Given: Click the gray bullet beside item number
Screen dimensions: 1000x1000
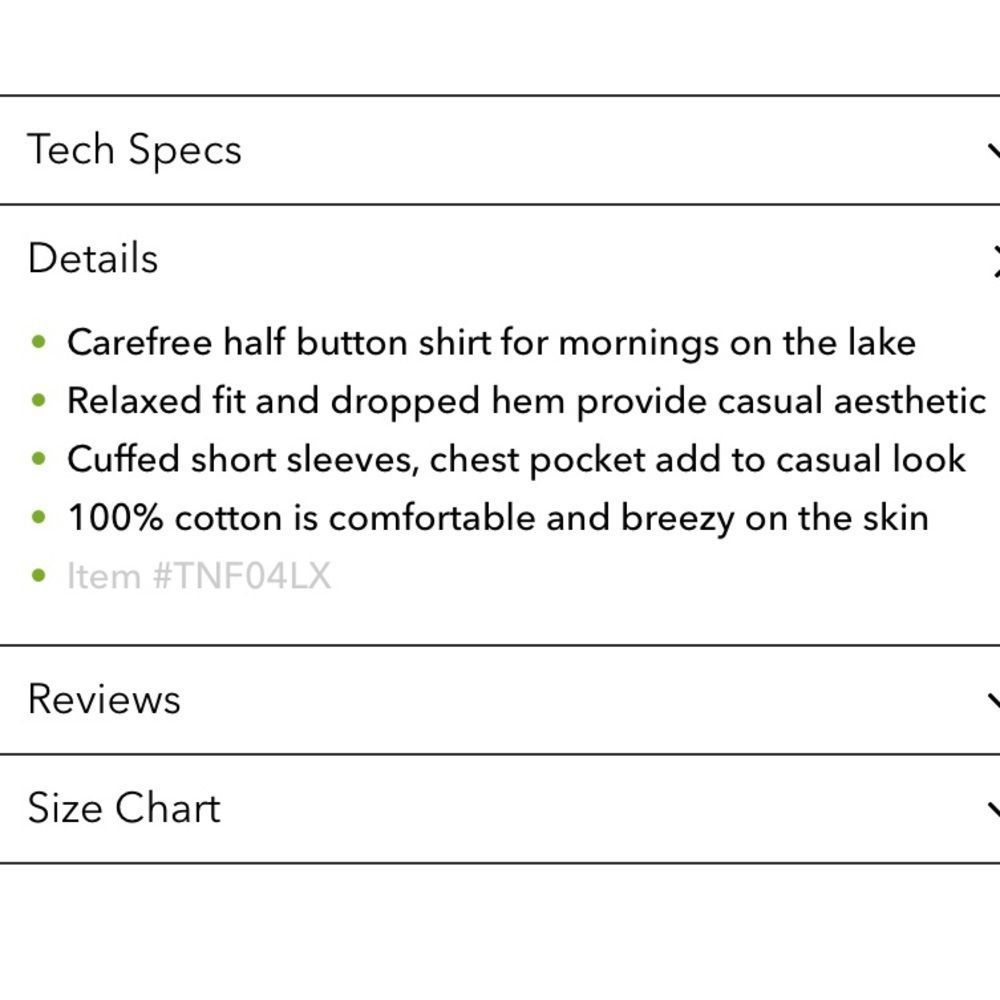Looking at the screenshot, I should (39, 575).
